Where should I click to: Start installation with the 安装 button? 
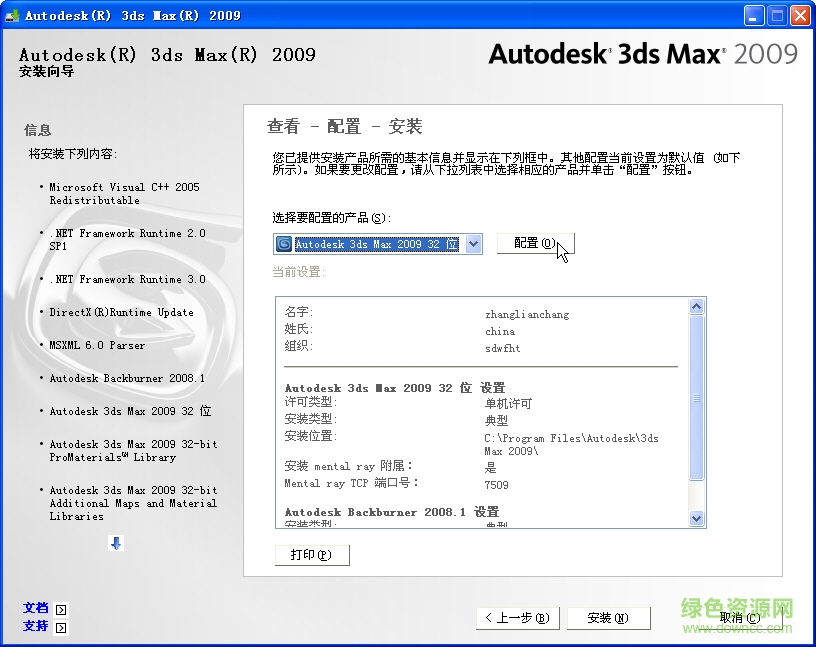pos(608,618)
